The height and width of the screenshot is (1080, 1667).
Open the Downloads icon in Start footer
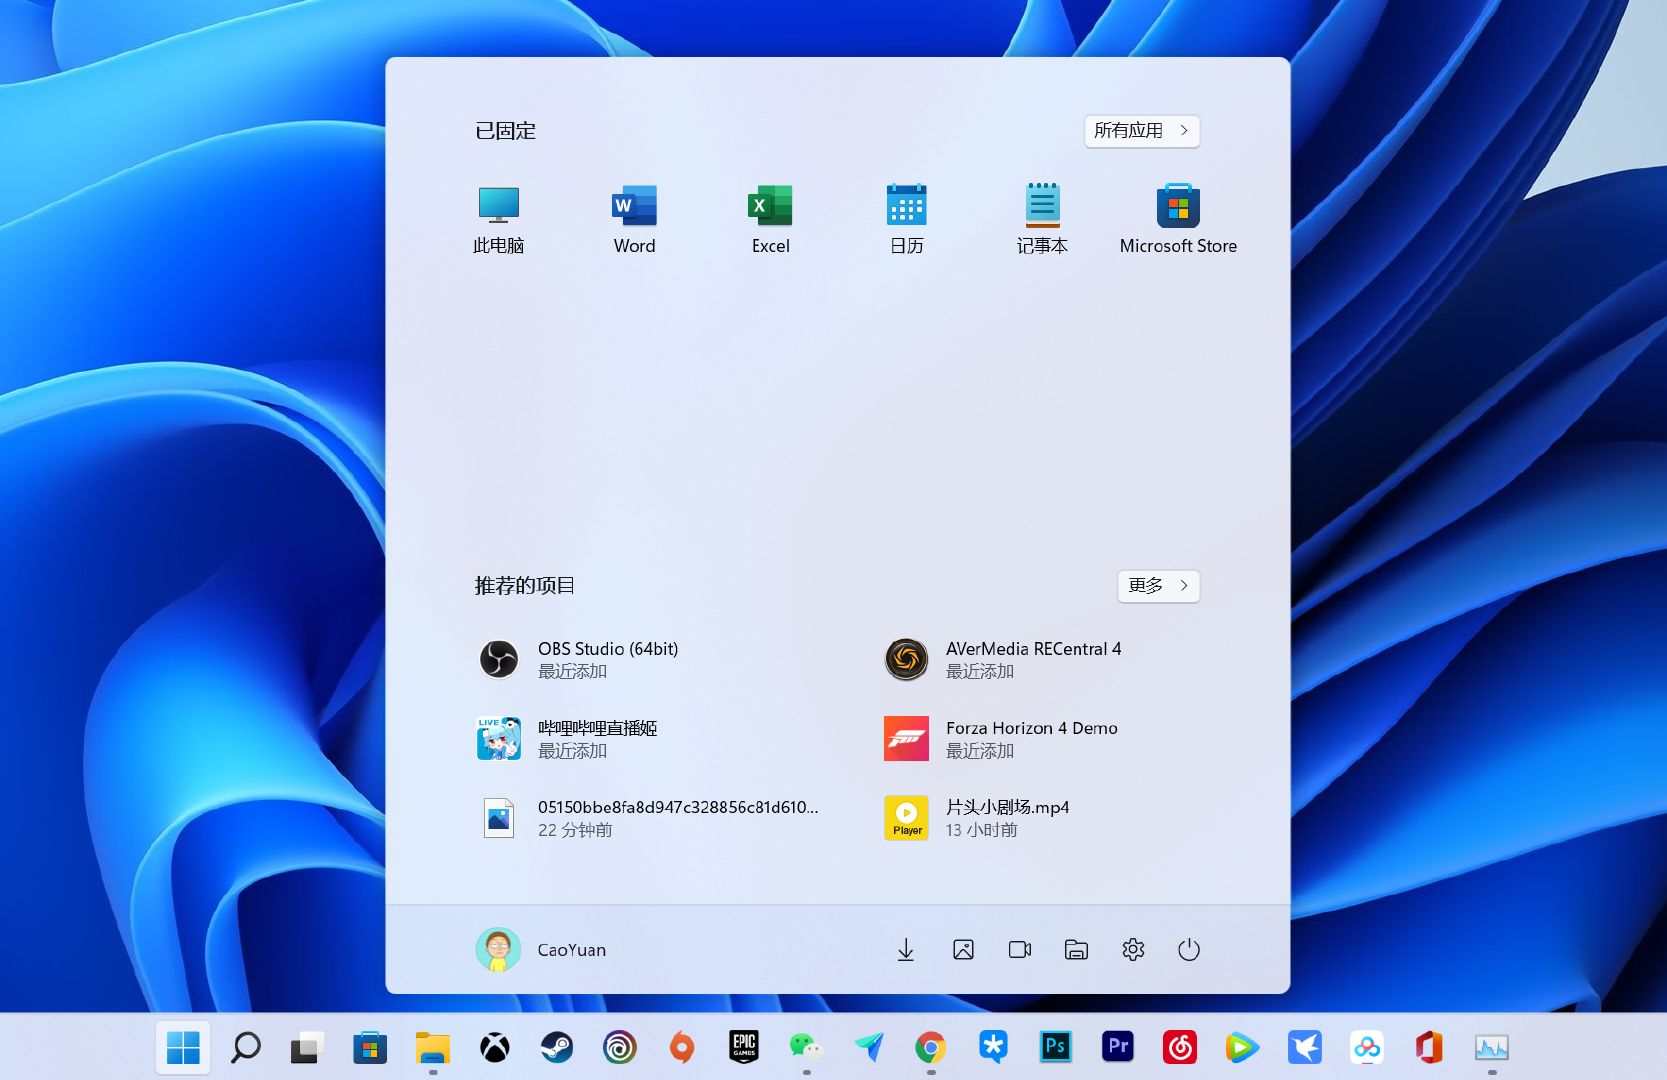click(x=905, y=949)
